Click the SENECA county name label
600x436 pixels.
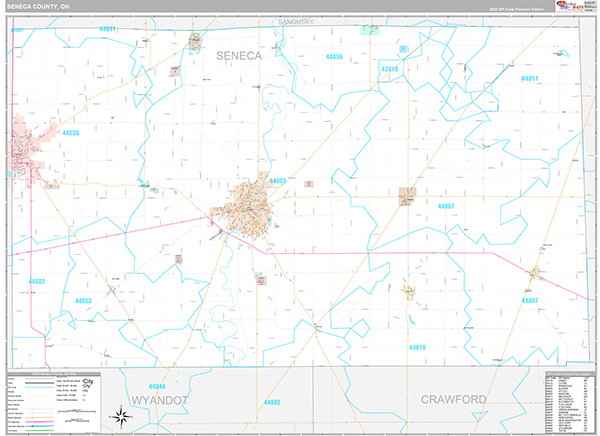(239, 56)
